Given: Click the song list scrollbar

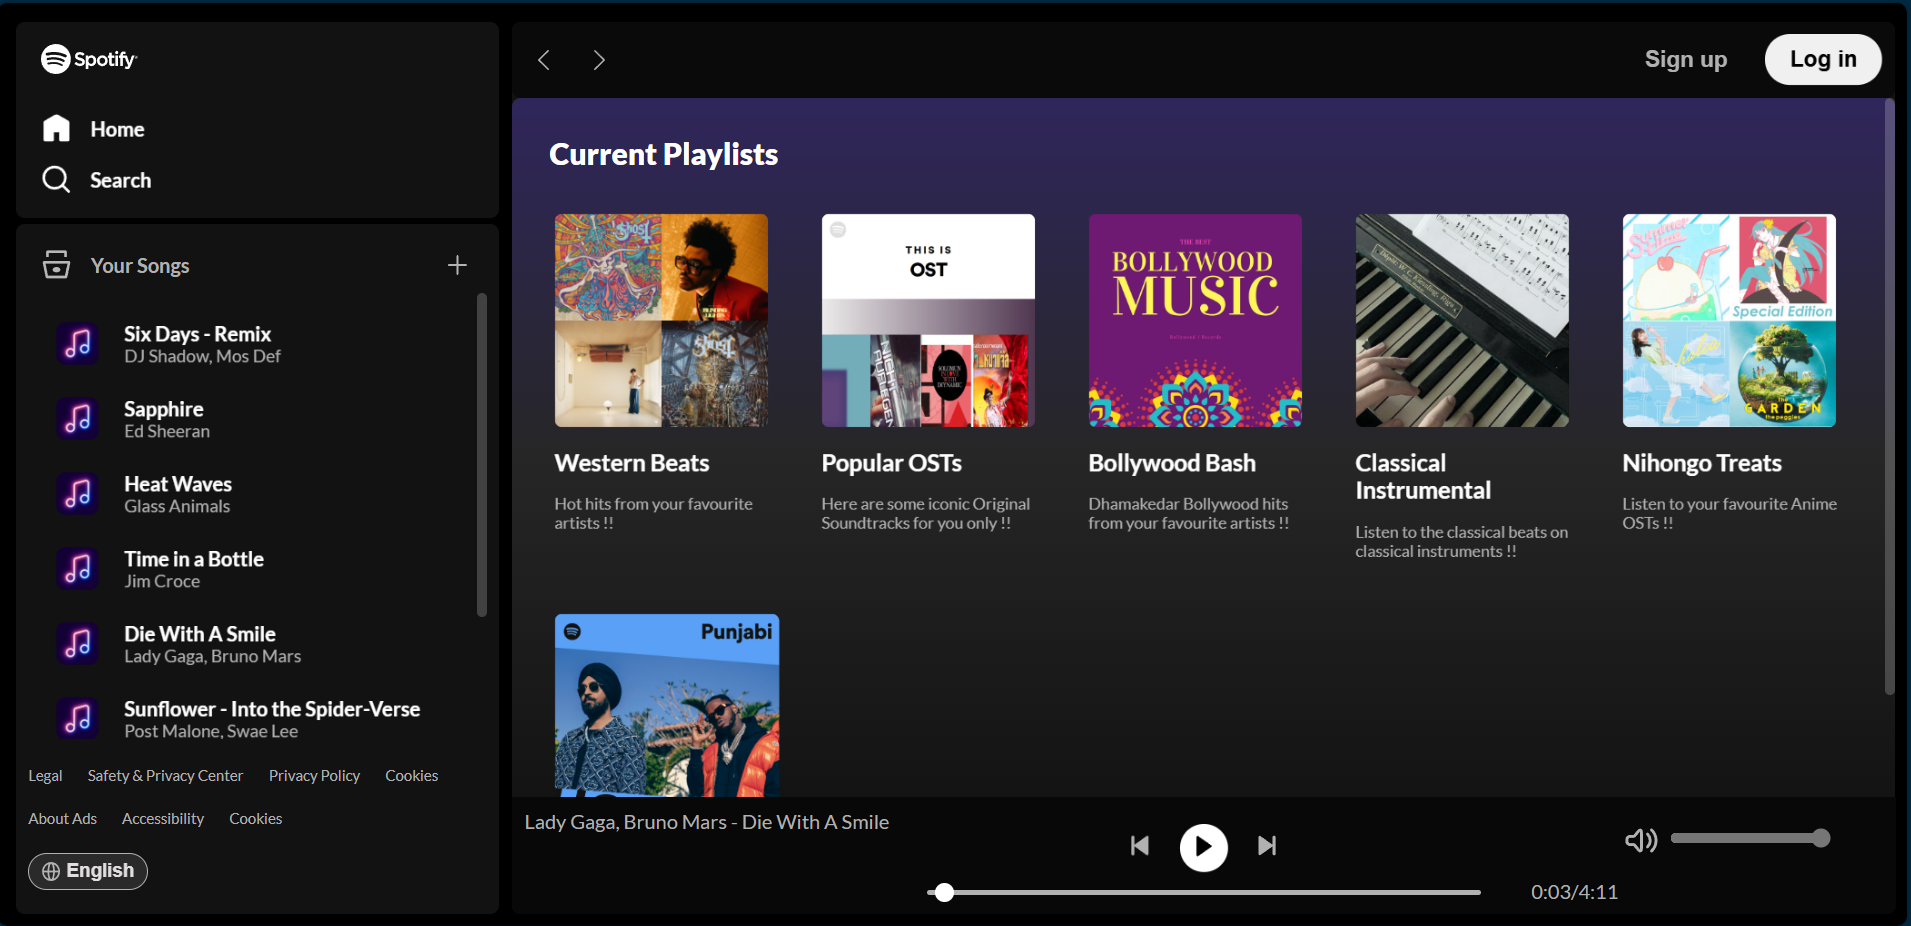Looking at the screenshot, I should [x=482, y=455].
